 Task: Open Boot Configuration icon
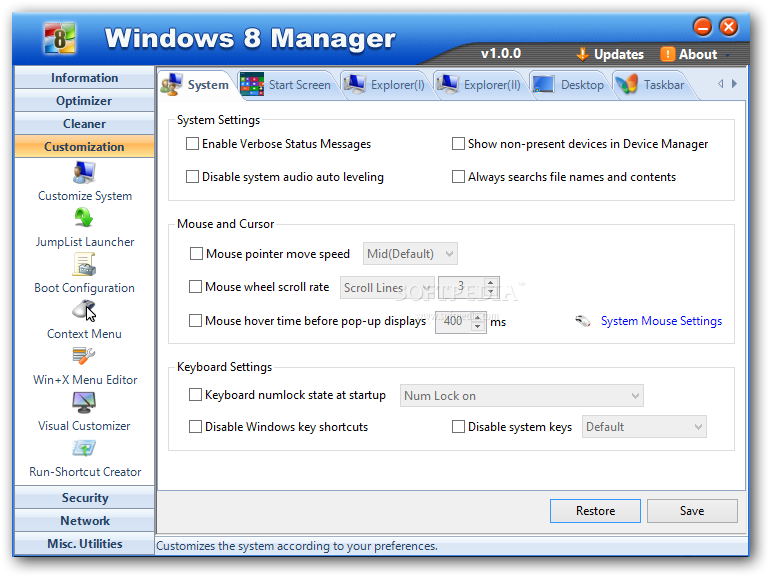tap(84, 264)
